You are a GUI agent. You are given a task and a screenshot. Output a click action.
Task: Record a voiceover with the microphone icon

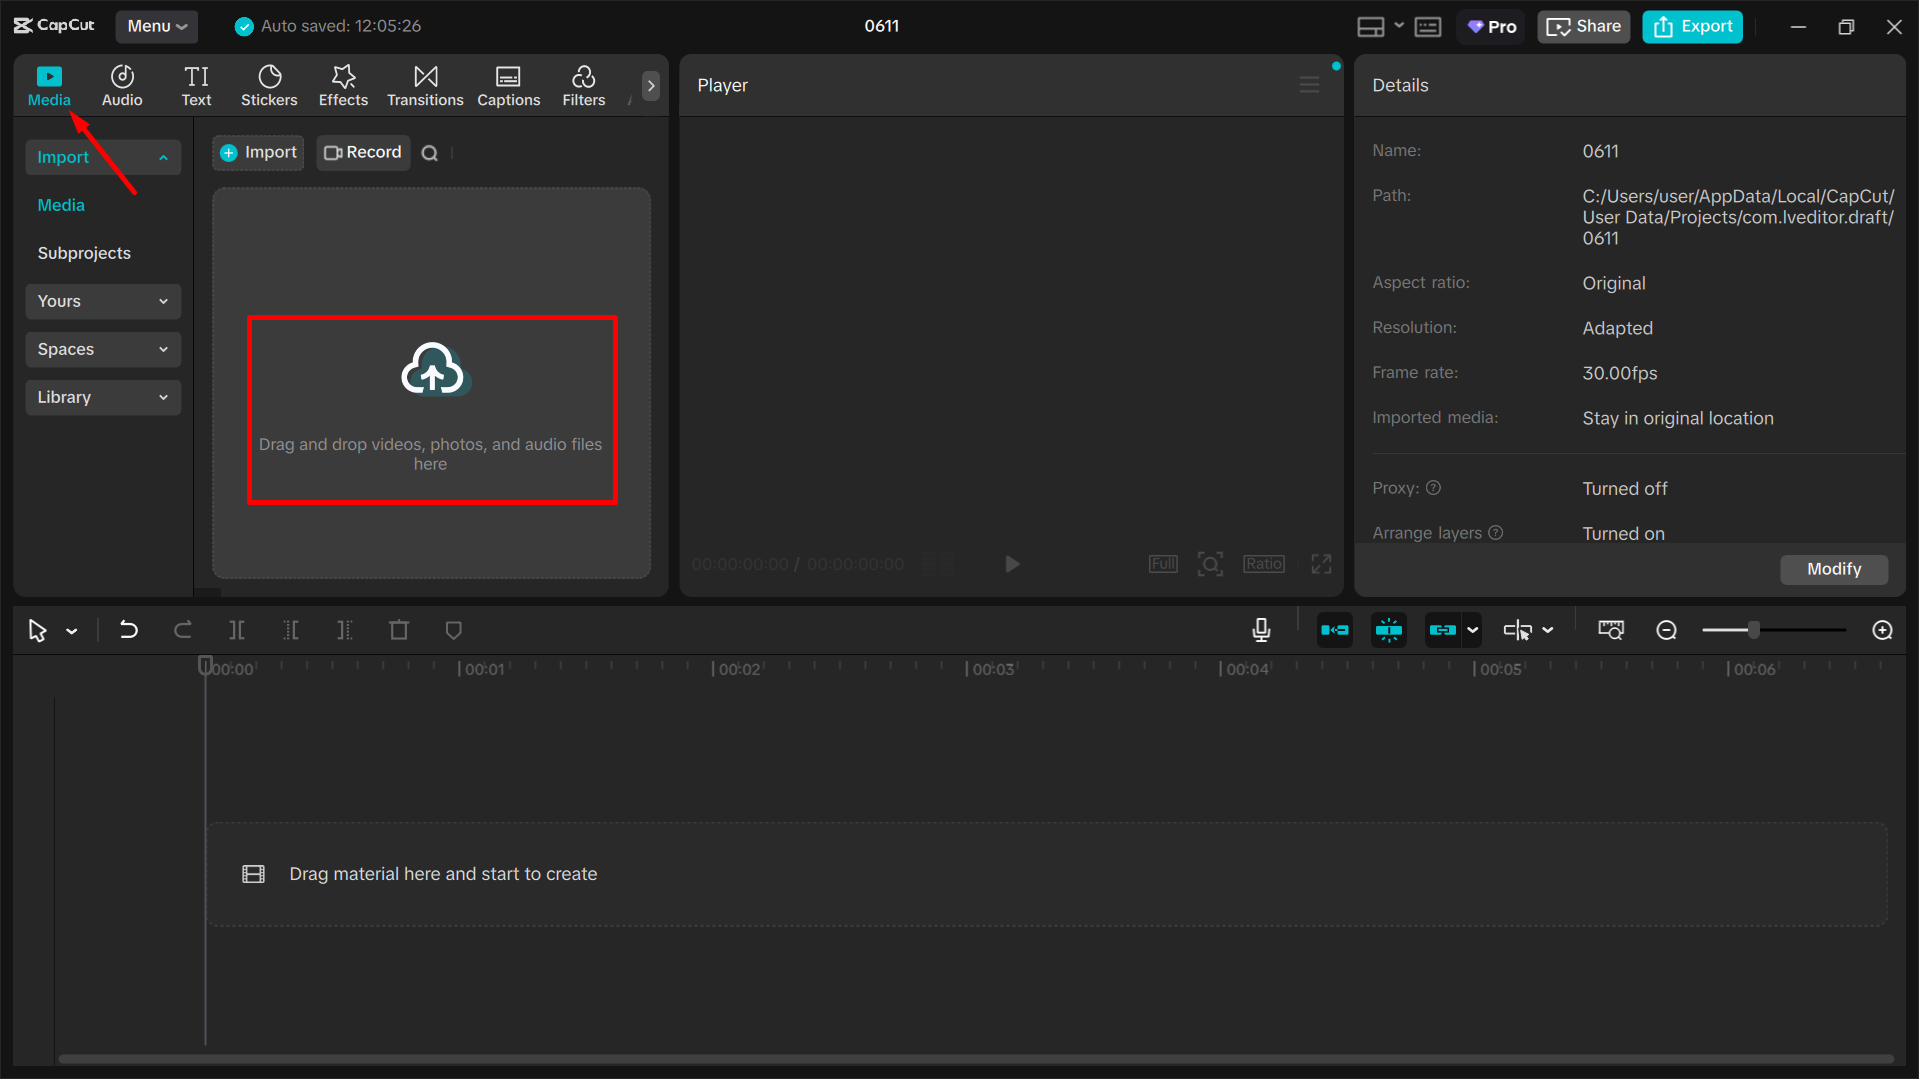[x=1261, y=630]
